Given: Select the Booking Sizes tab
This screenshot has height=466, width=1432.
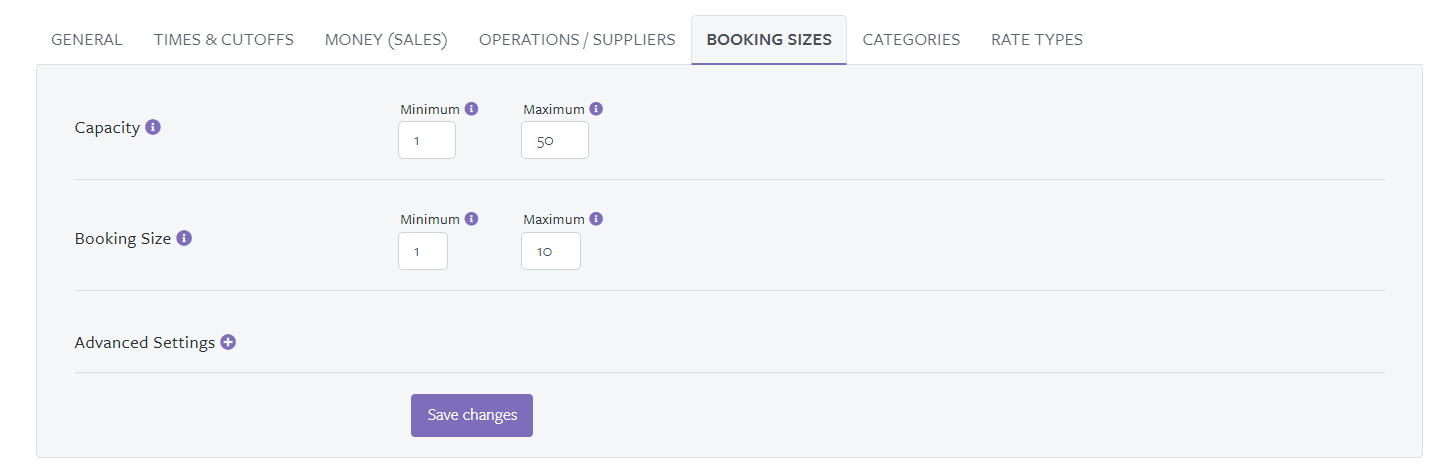Looking at the screenshot, I should (x=768, y=40).
